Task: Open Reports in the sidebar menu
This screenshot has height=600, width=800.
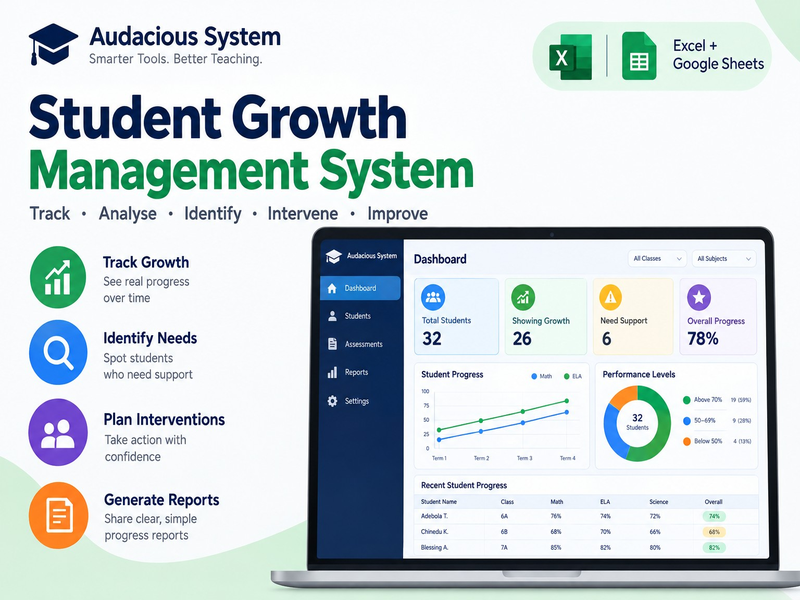Action: [x=360, y=372]
